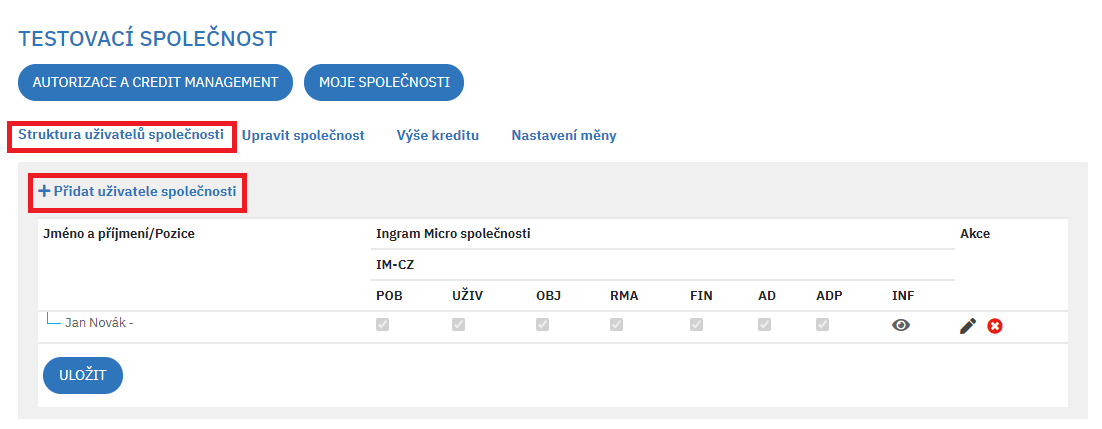Switch to the Upravit společnost tab
The height and width of the screenshot is (429, 1102).
[x=303, y=136]
